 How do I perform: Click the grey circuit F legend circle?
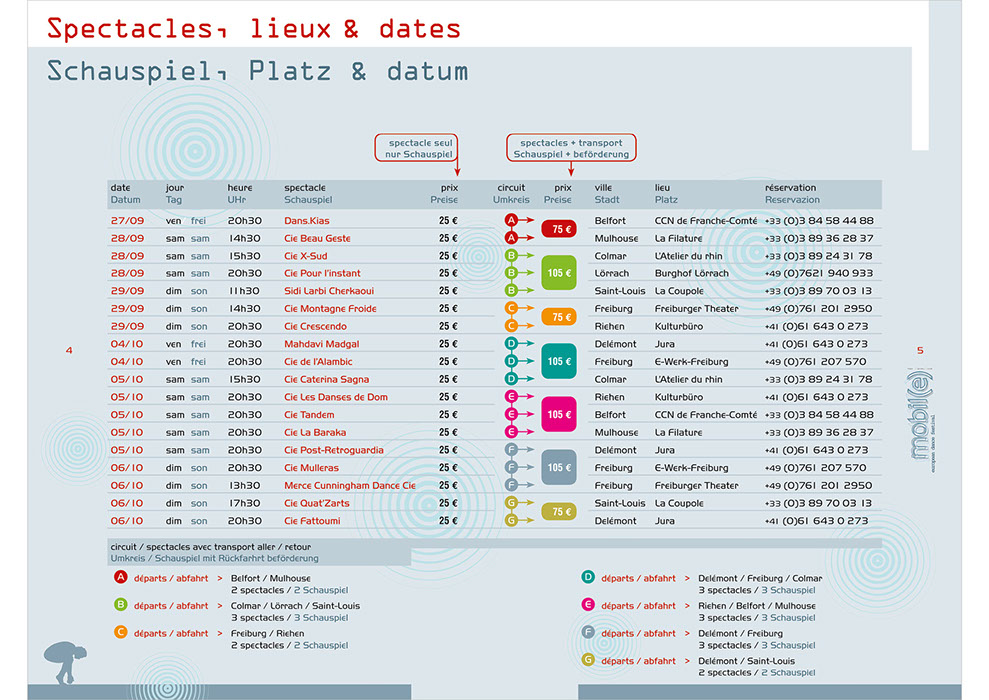tap(588, 633)
